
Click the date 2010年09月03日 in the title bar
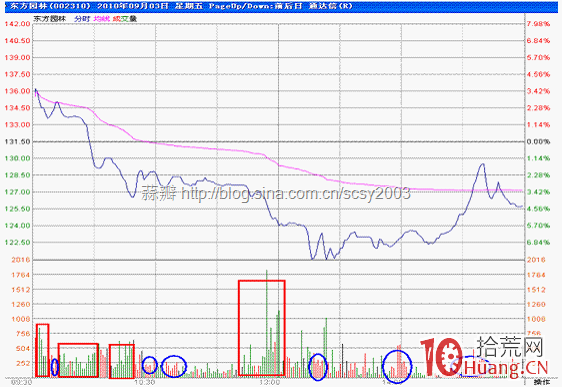pyautogui.click(x=133, y=6)
